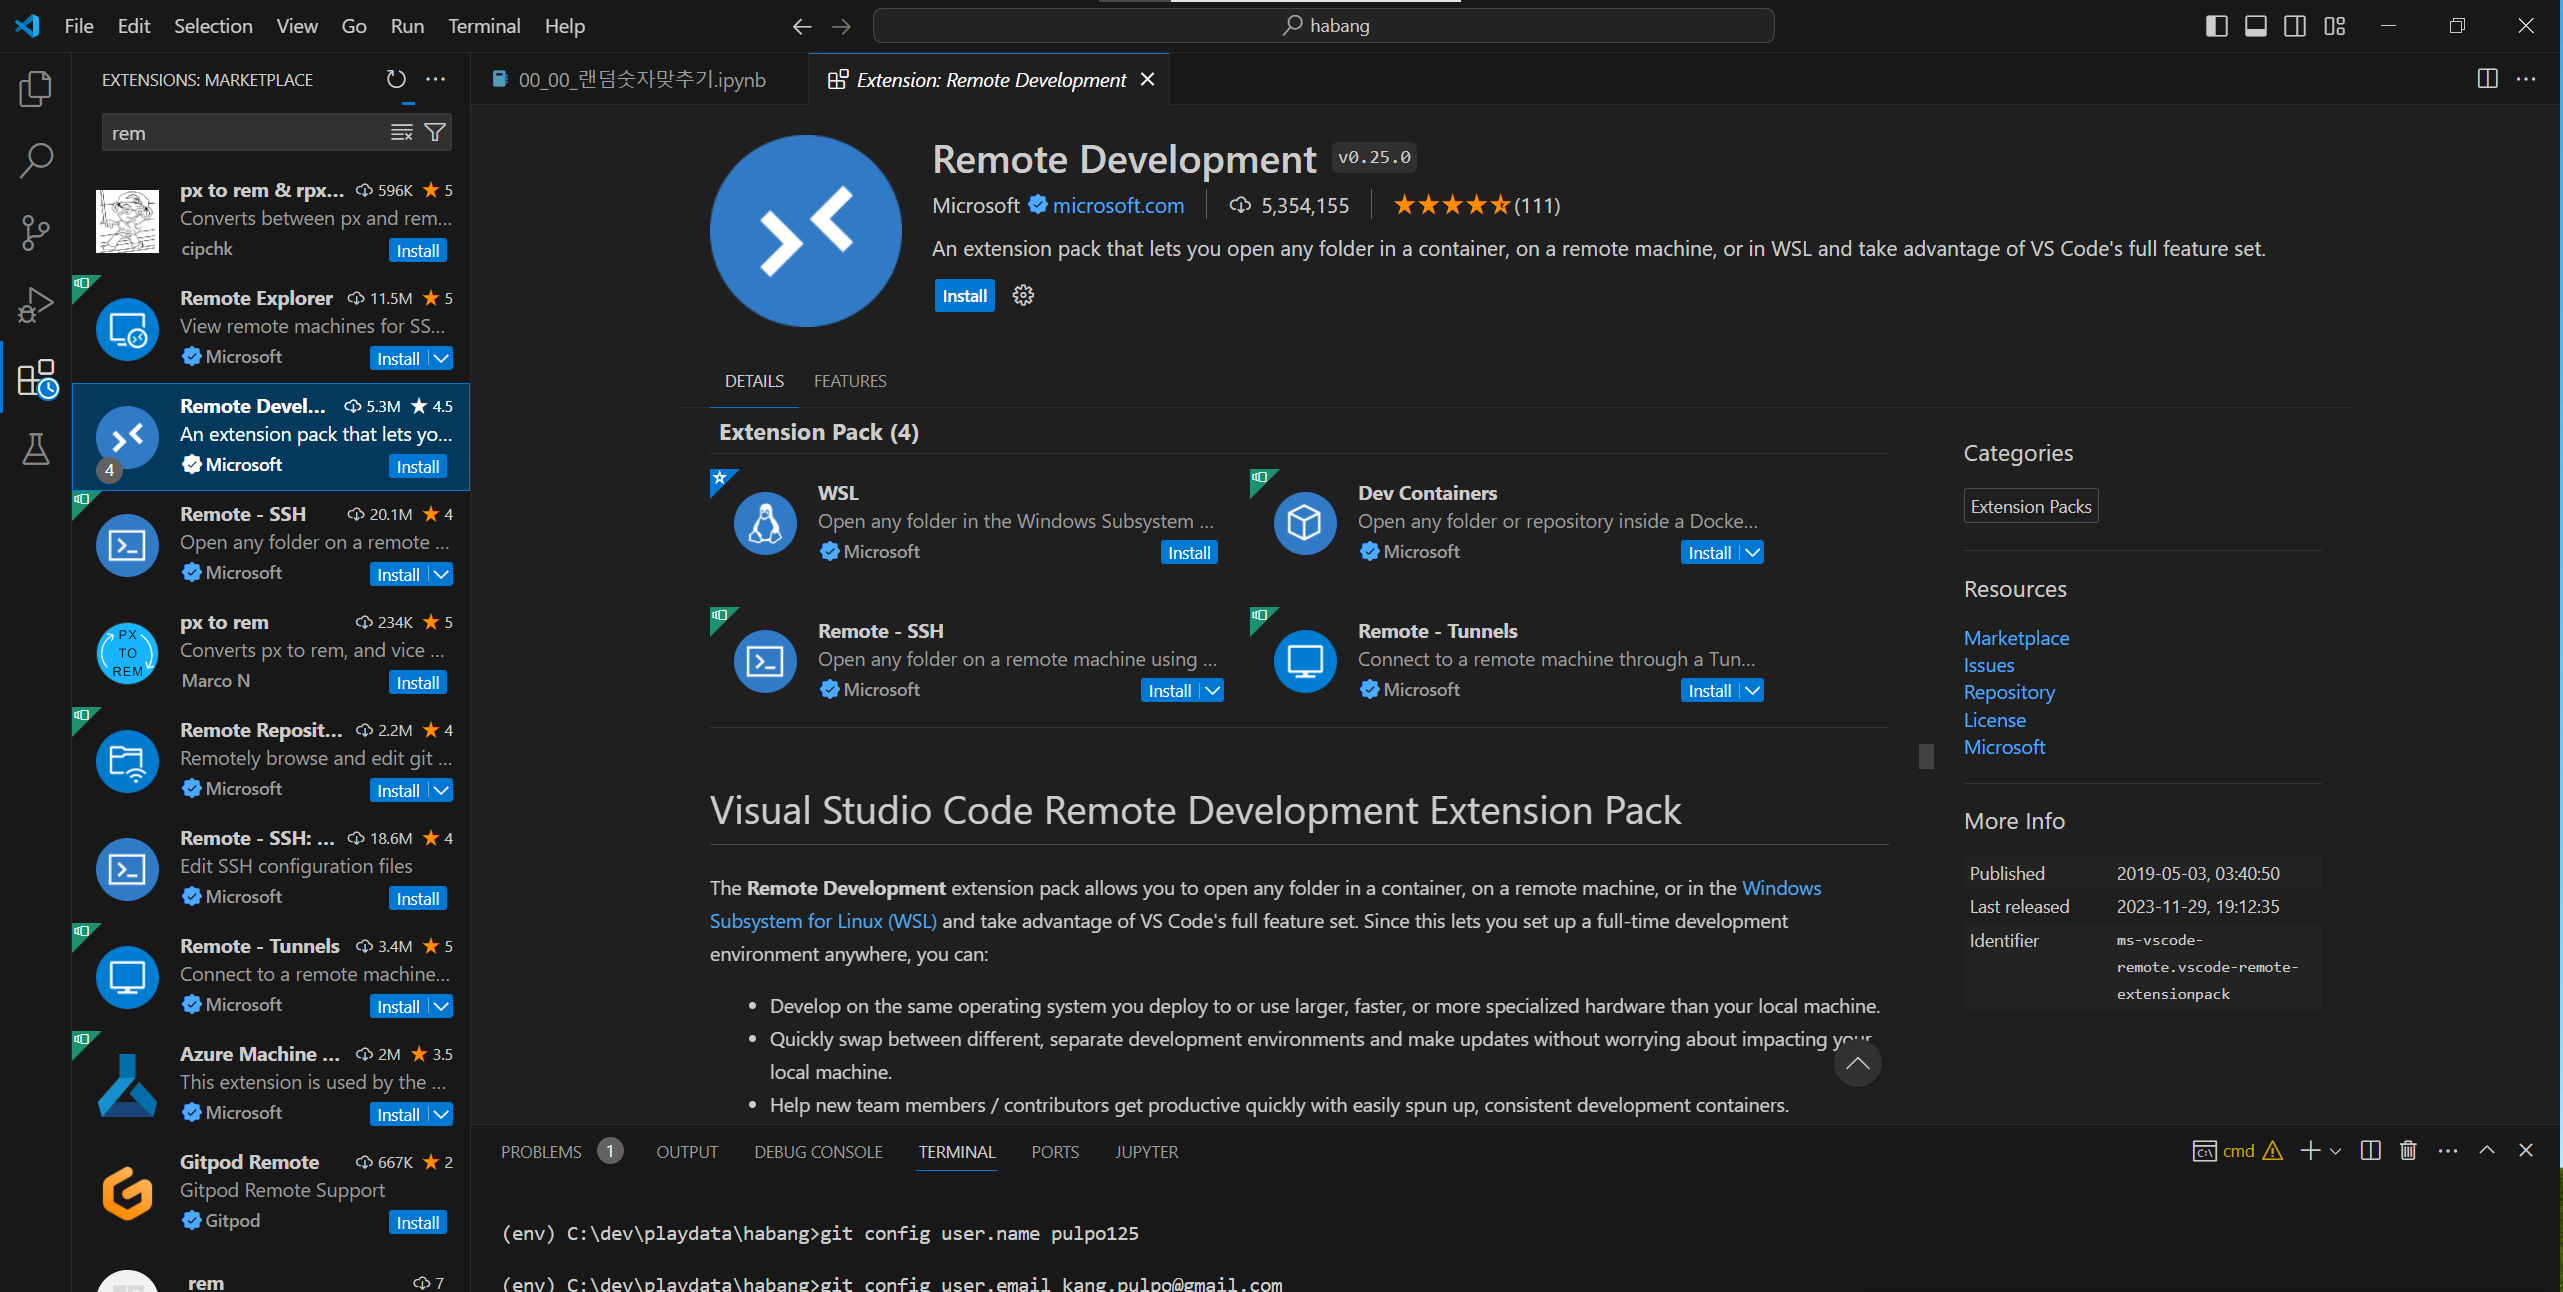Open the Search view in activity bar
The width and height of the screenshot is (2563, 1292).
(x=36, y=160)
